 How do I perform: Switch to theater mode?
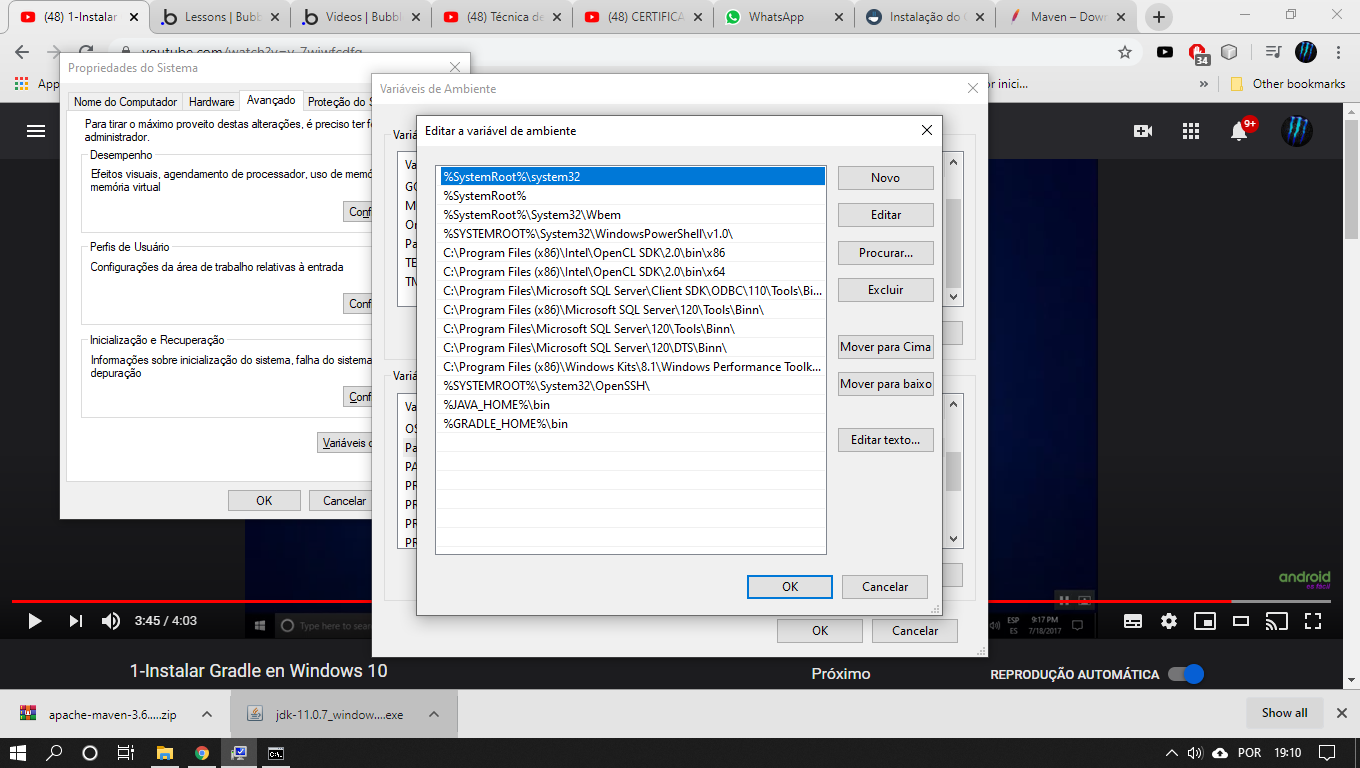click(x=1241, y=621)
